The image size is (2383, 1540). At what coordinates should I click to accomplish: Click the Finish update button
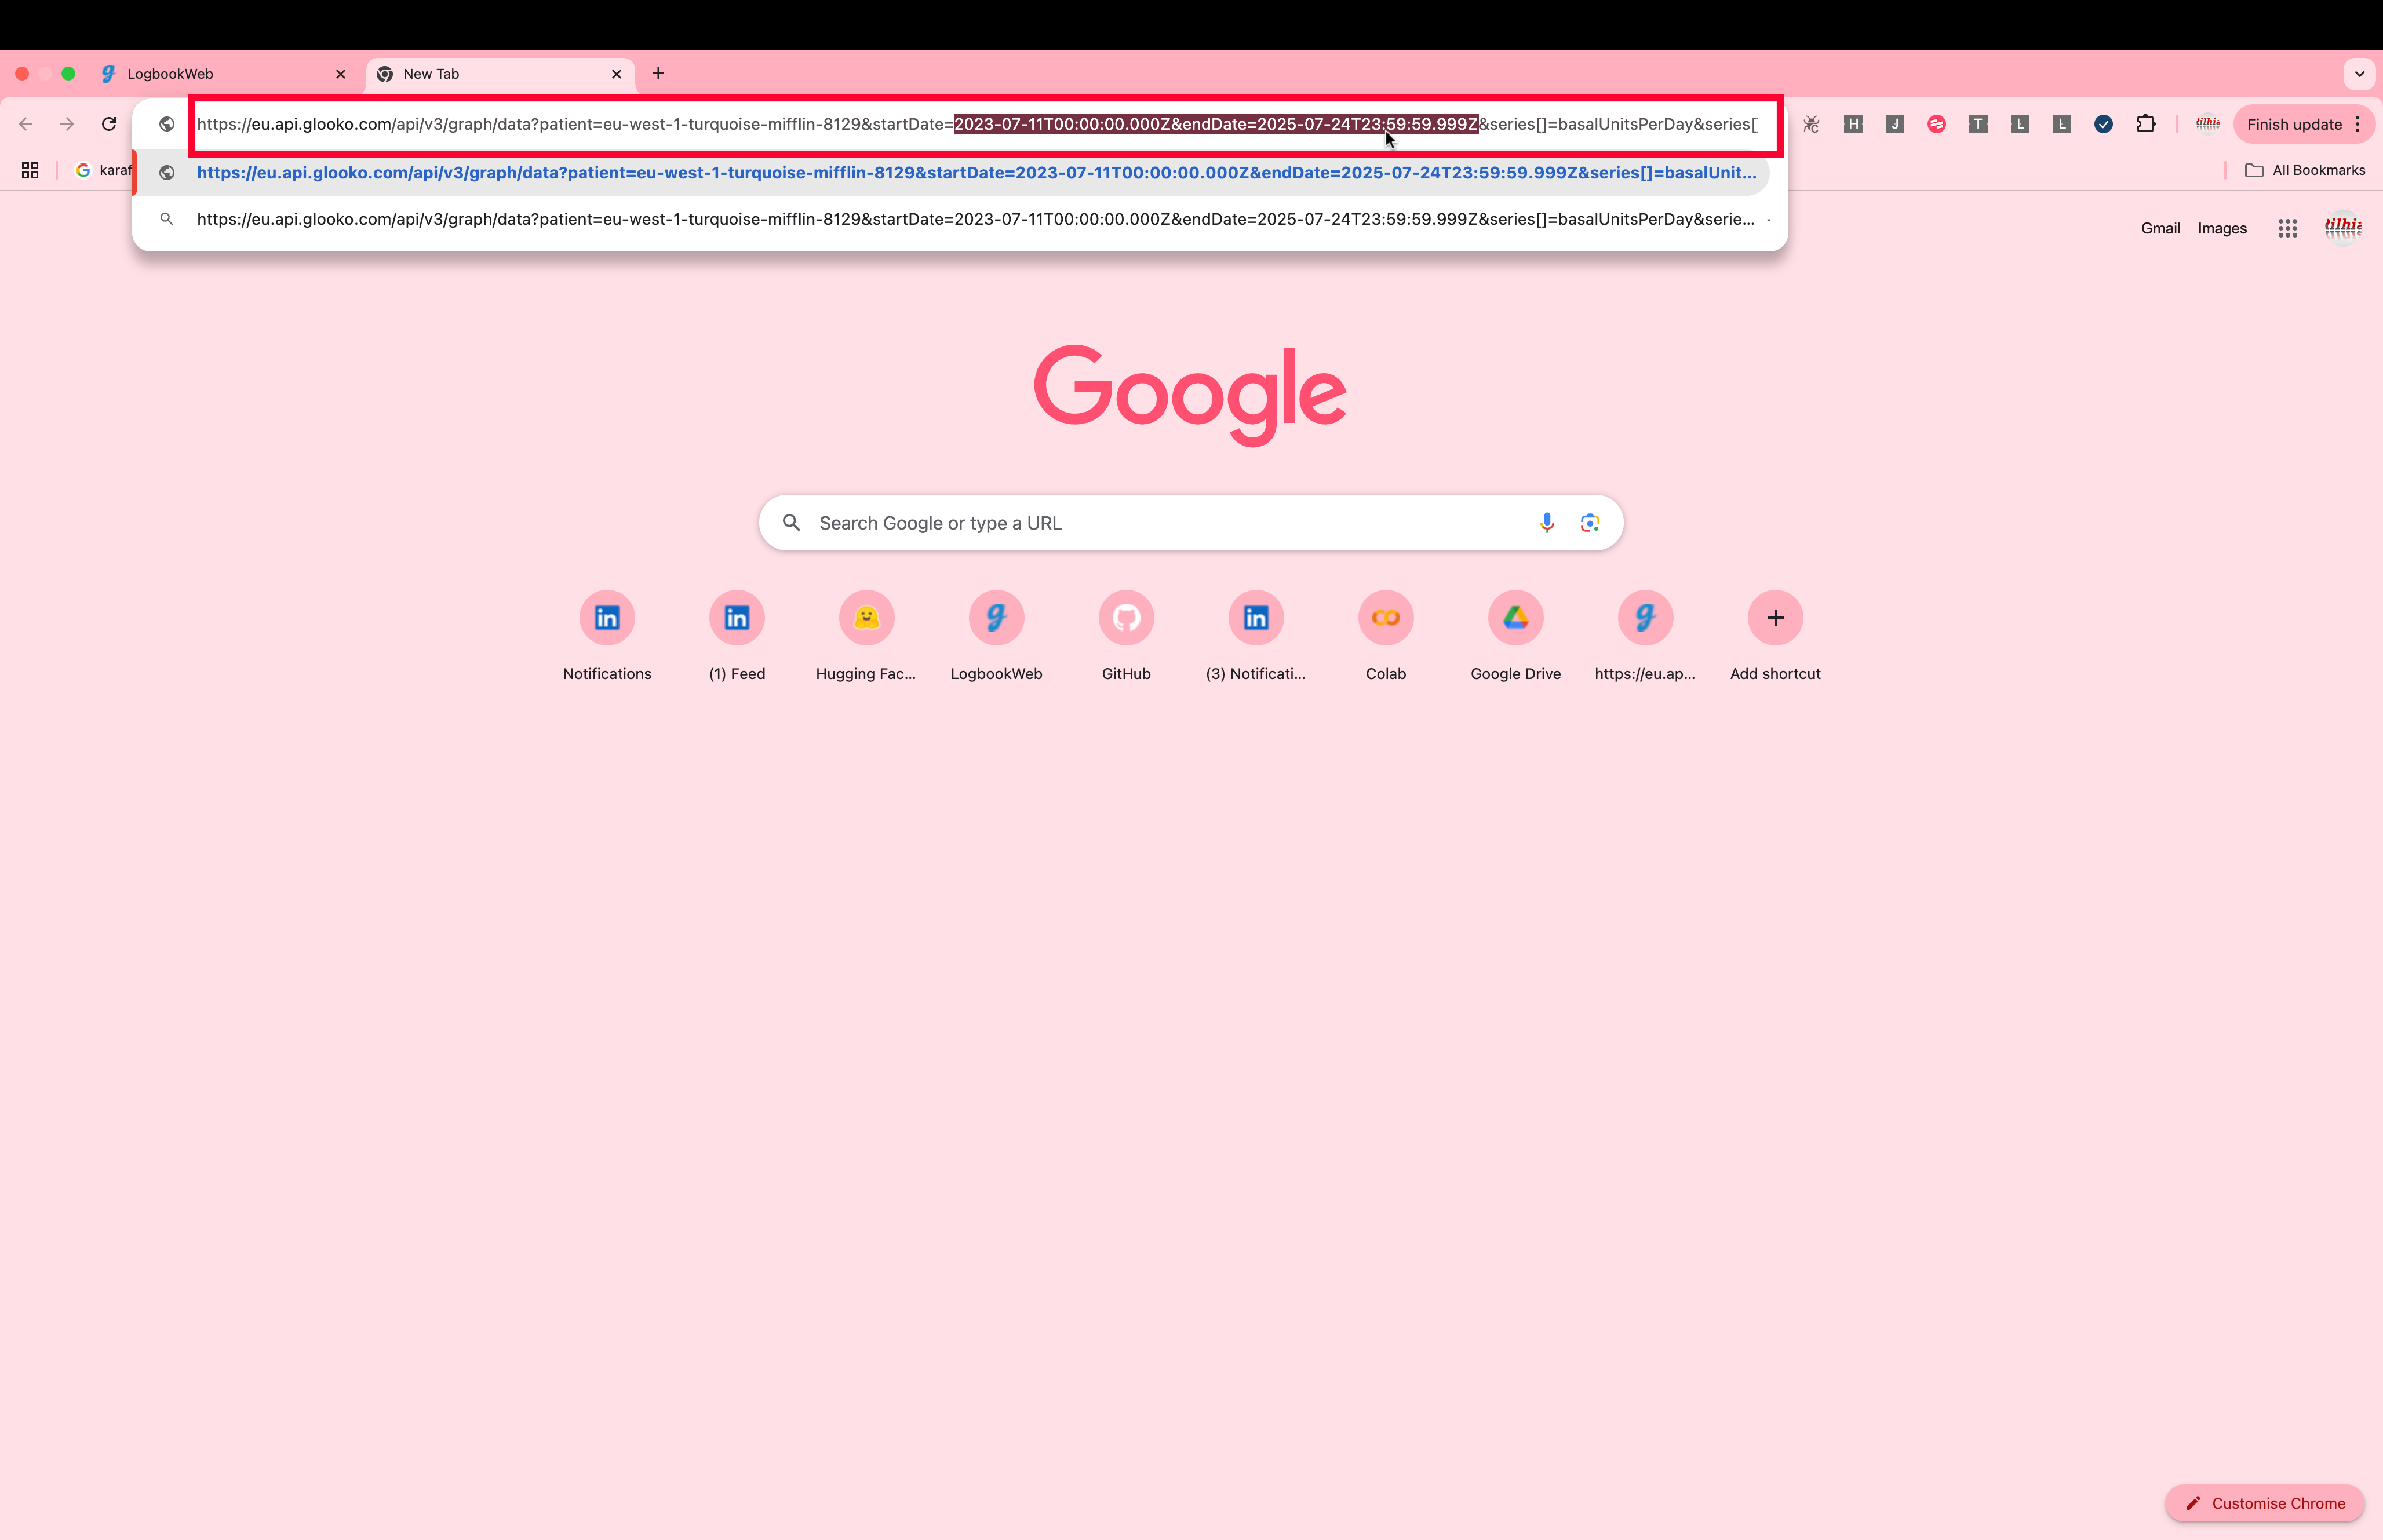[x=2294, y=123]
